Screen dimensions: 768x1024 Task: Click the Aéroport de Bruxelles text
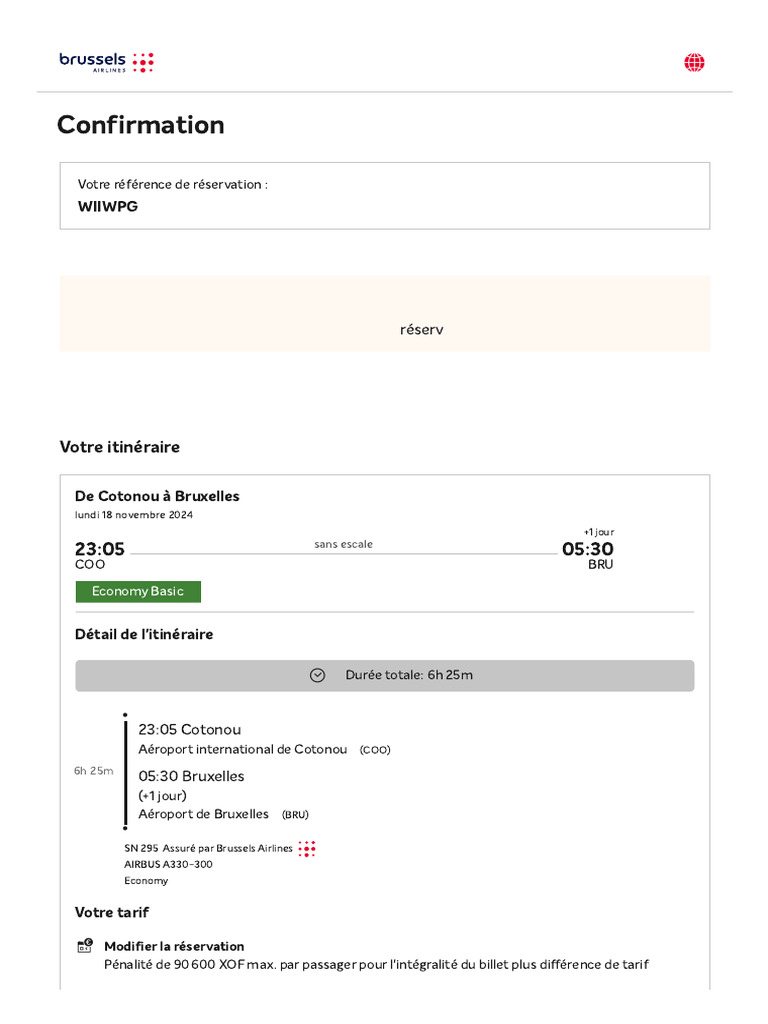[x=204, y=814]
